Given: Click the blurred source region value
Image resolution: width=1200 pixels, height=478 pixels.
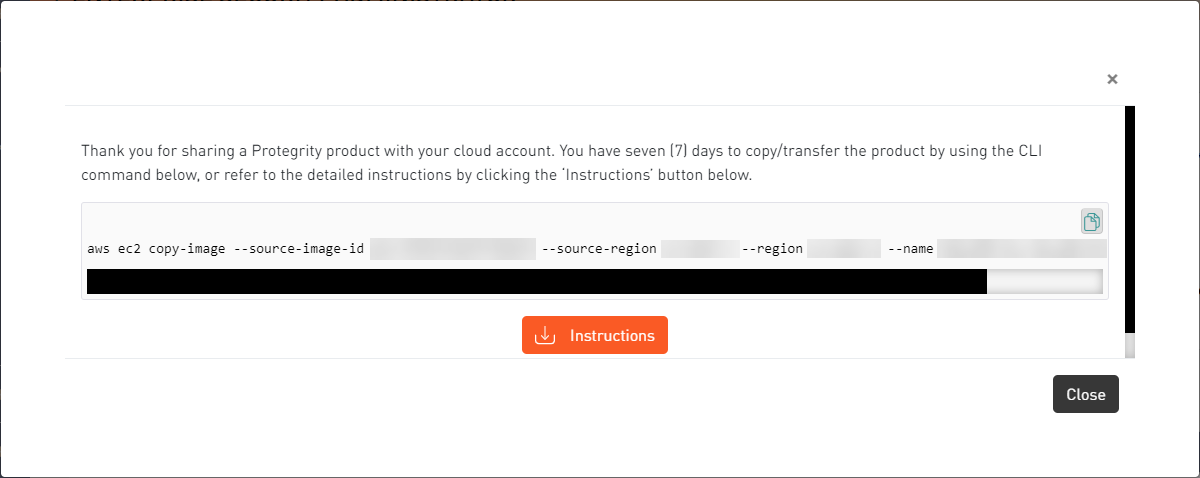Looking at the screenshot, I should [699, 248].
